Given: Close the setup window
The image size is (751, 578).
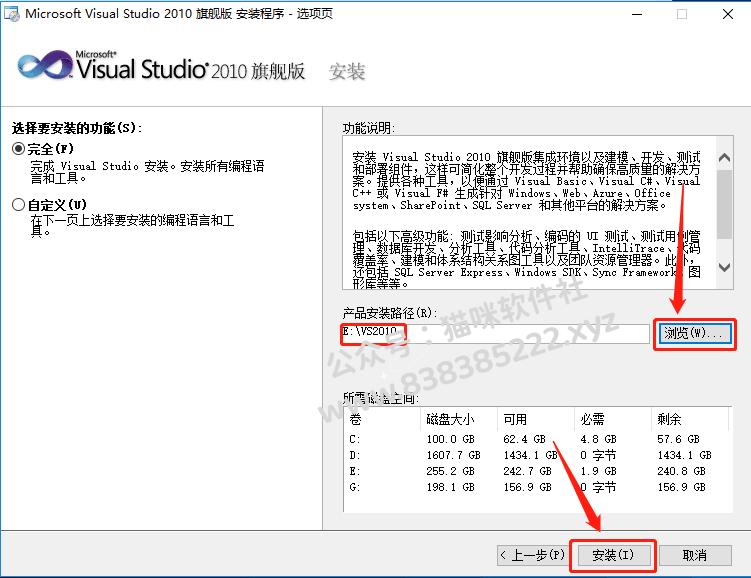Looking at the screenshot, I should click(x=728, y=14).
